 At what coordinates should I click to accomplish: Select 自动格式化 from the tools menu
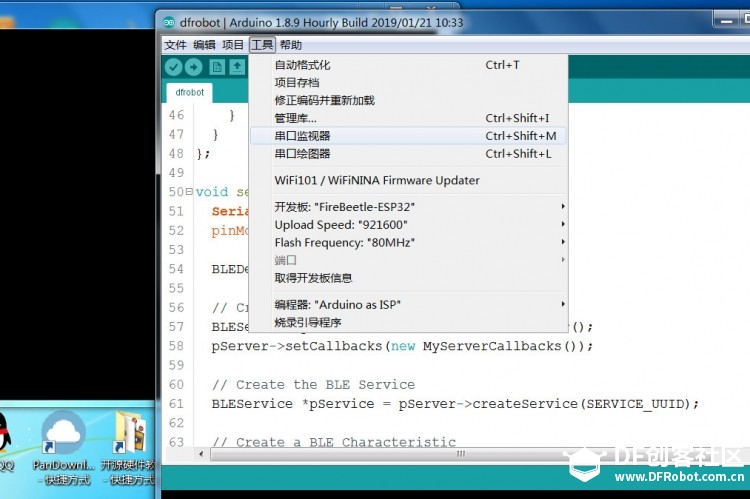pos(408,65)
